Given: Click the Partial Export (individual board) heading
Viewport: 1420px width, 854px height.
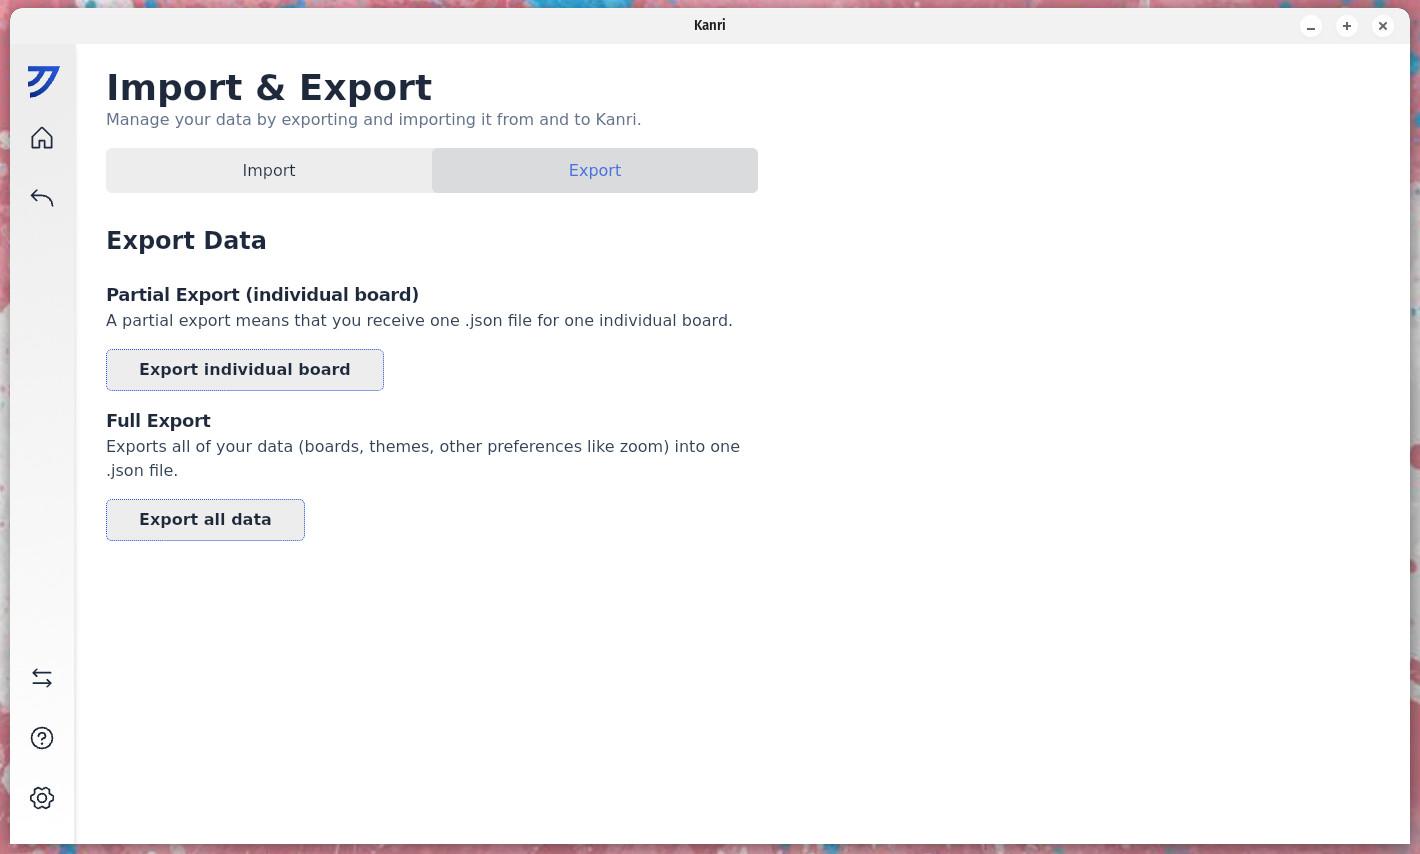Looking at the screenshot, I should click(262, 295).
